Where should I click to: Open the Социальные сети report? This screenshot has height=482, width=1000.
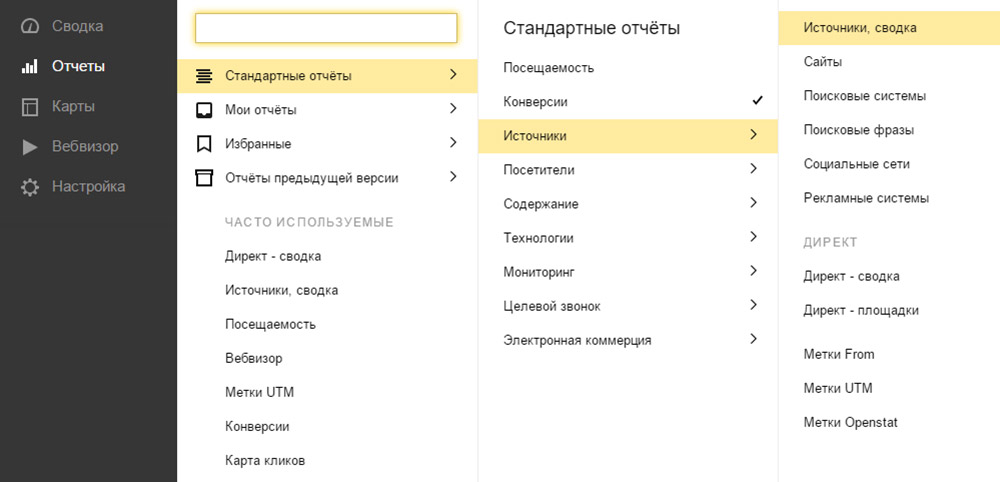pyautogui.click(x=856, y=164)
